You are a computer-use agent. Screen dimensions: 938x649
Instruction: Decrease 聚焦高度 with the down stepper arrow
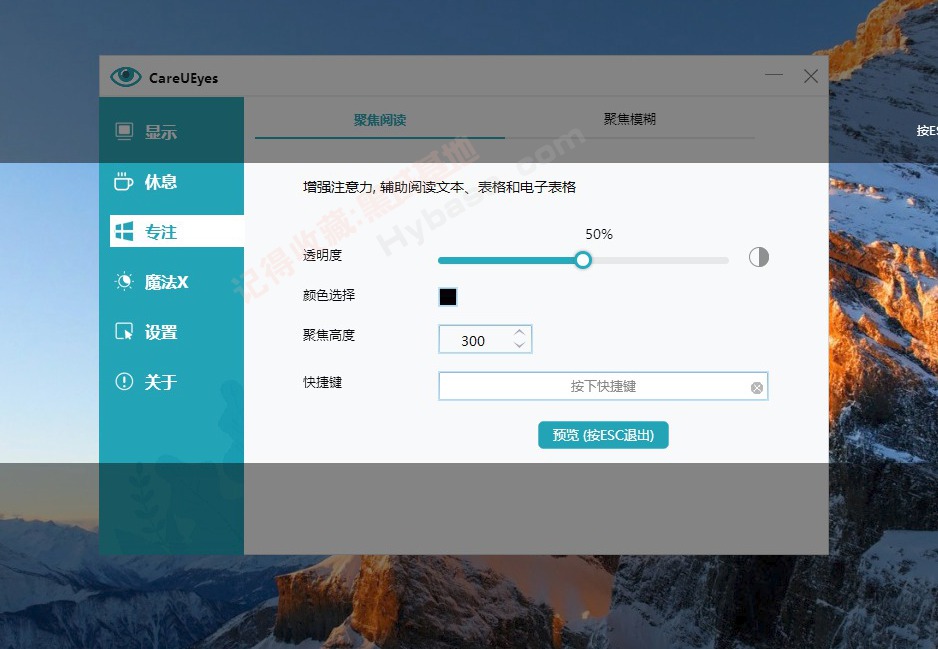pos(519,345)
